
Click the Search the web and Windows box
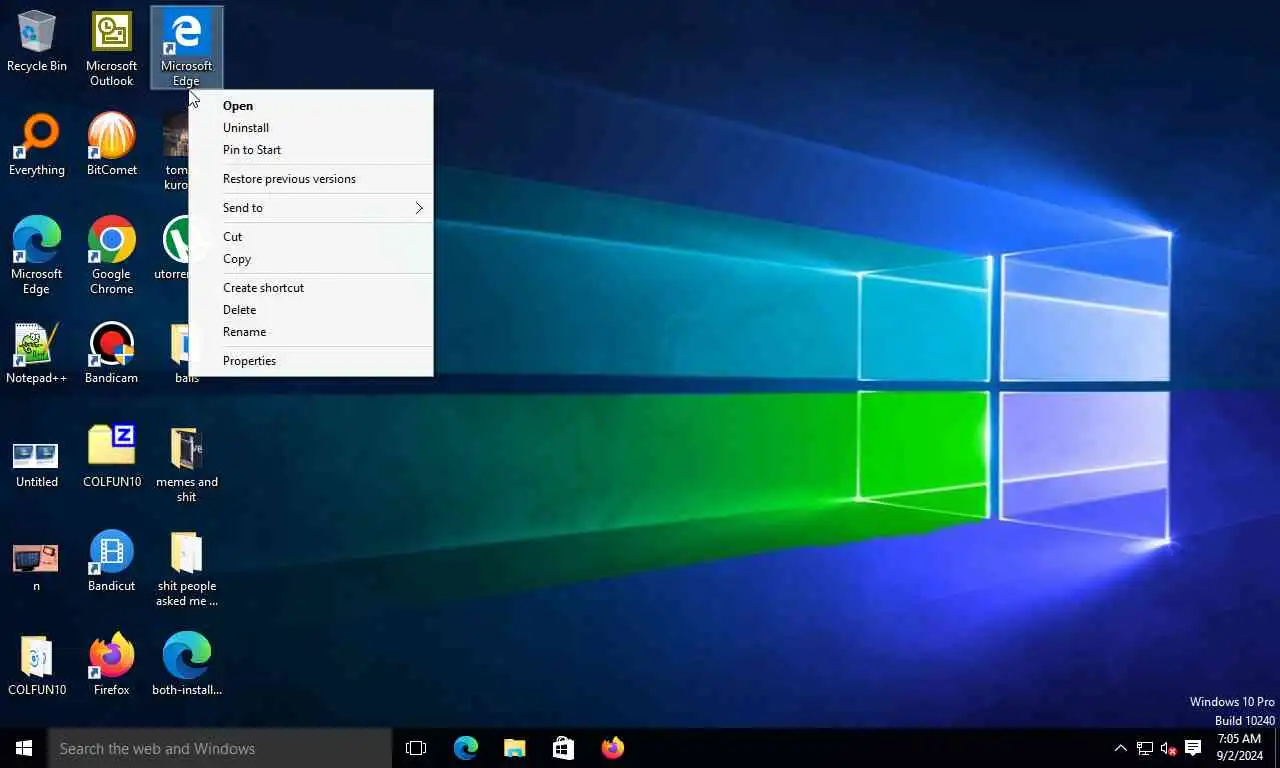pyautogui.click(x=220, y=748)
